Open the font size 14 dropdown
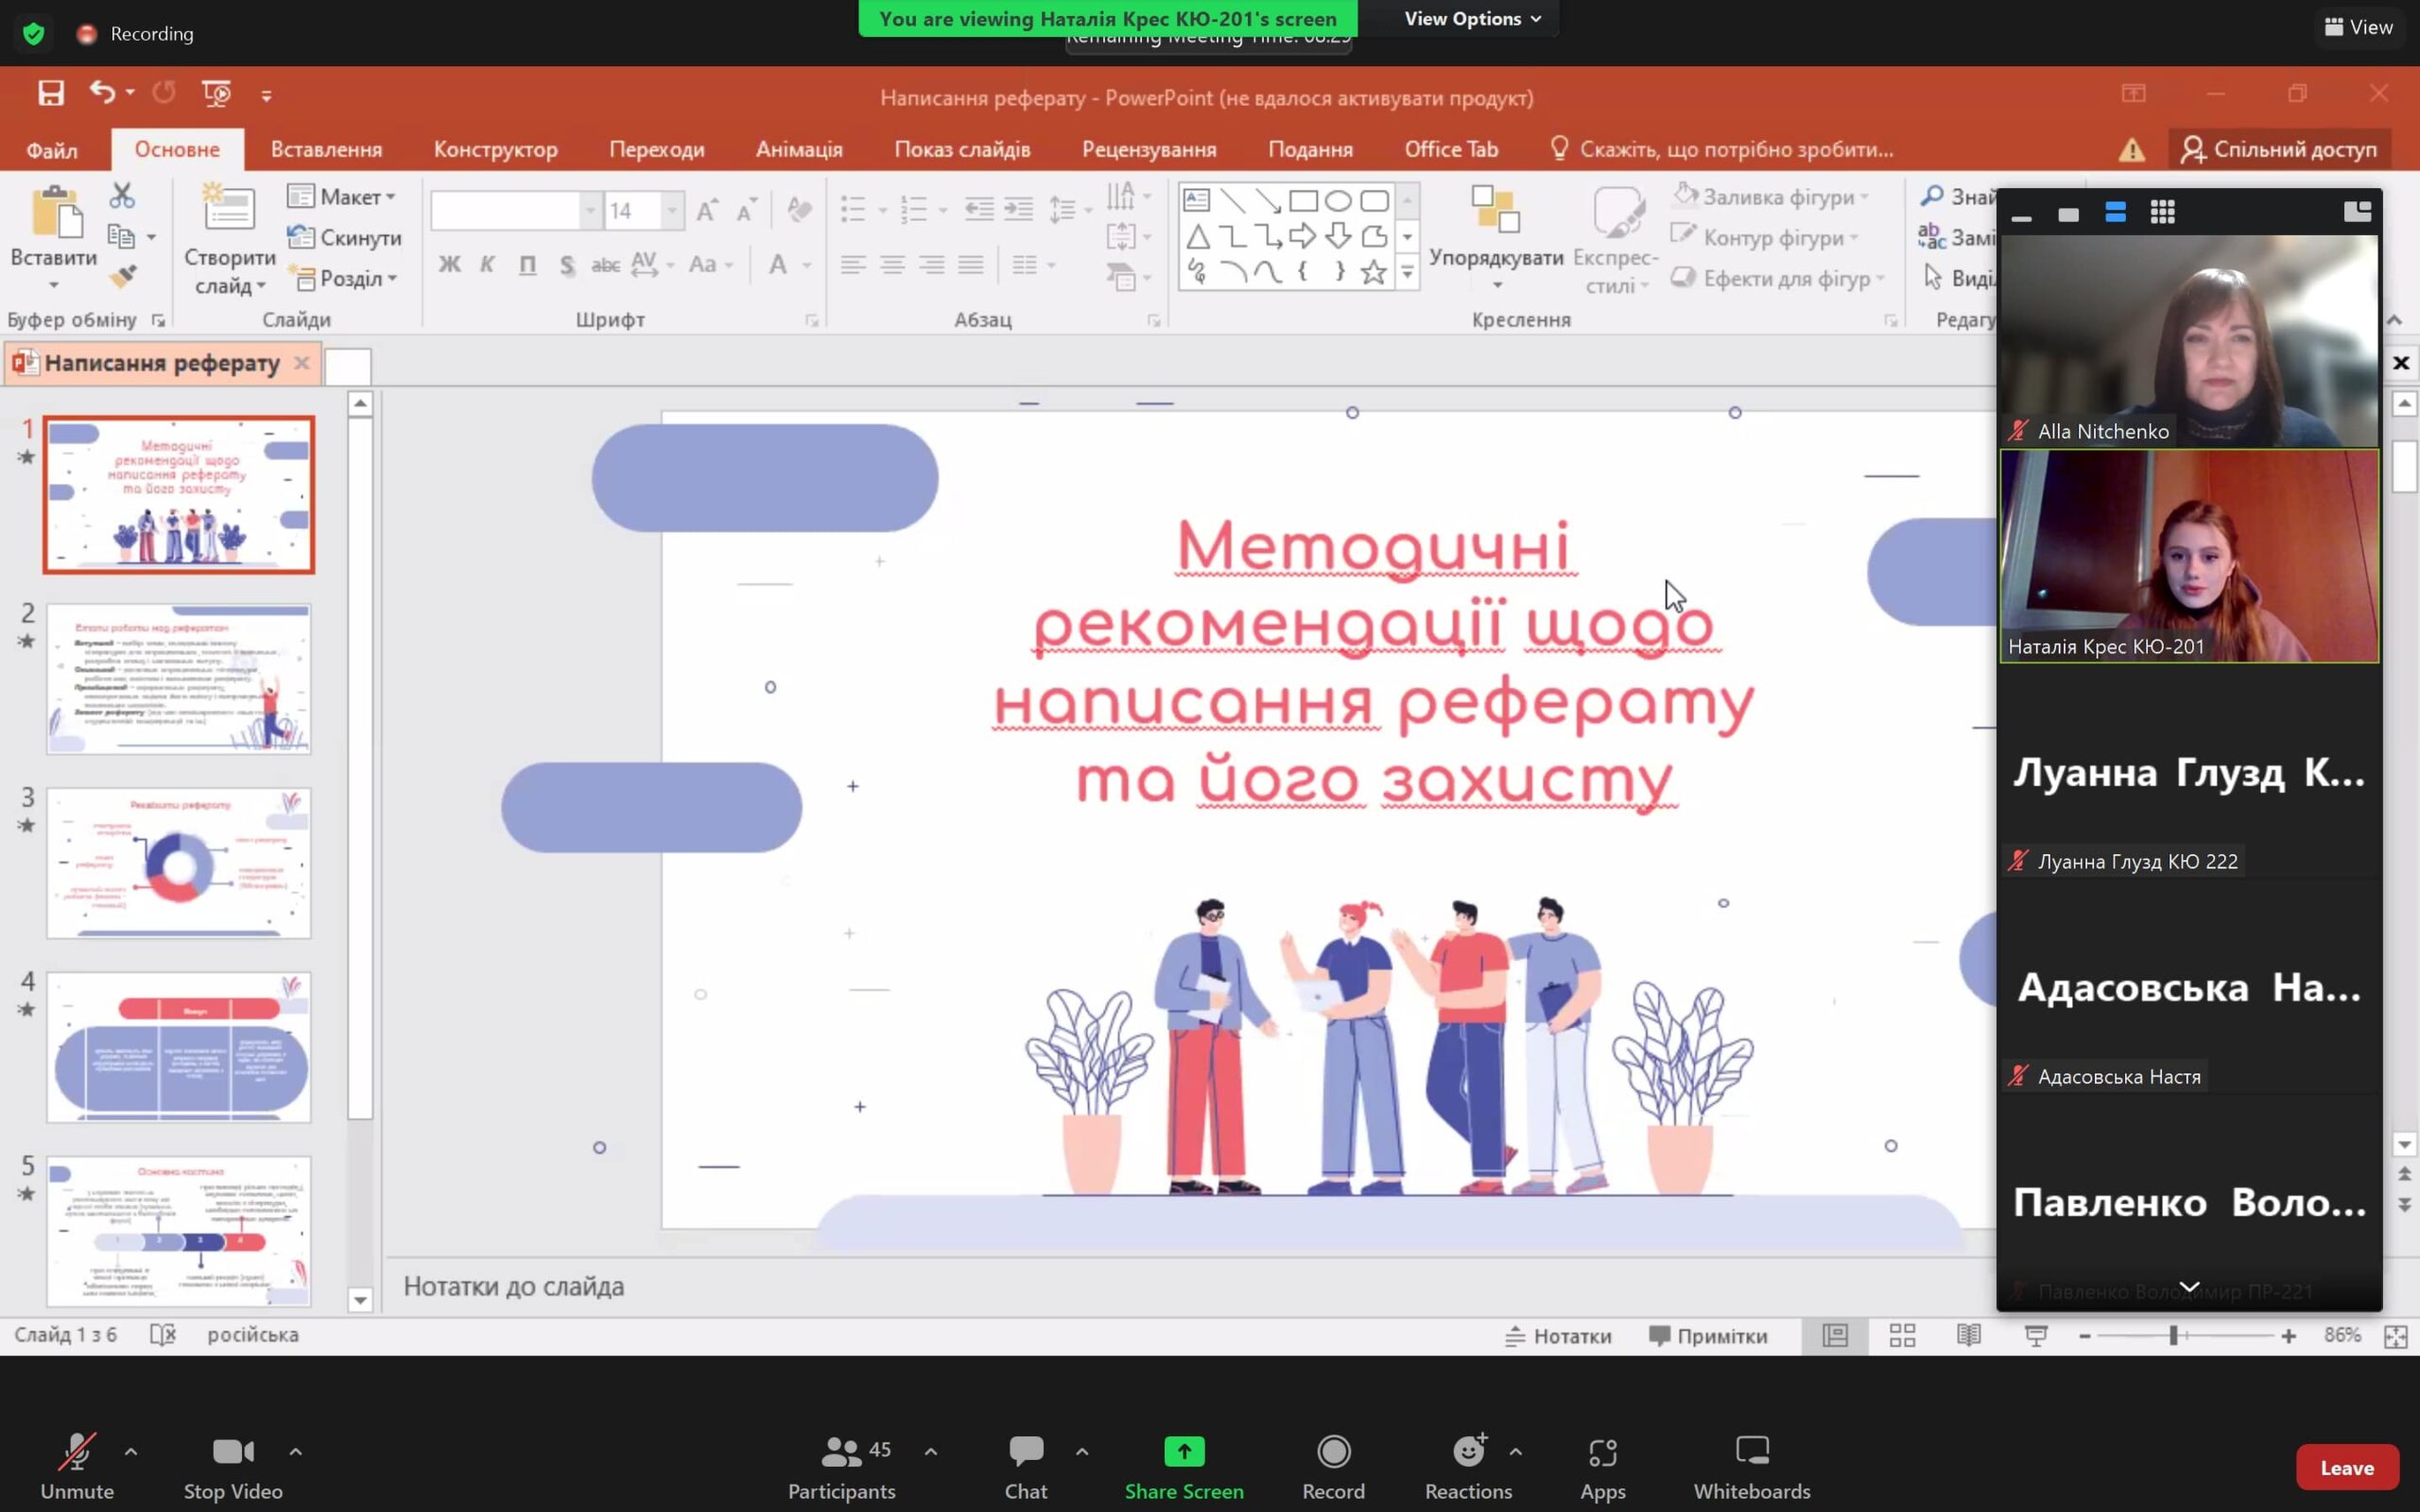 [x=672, y=211]
